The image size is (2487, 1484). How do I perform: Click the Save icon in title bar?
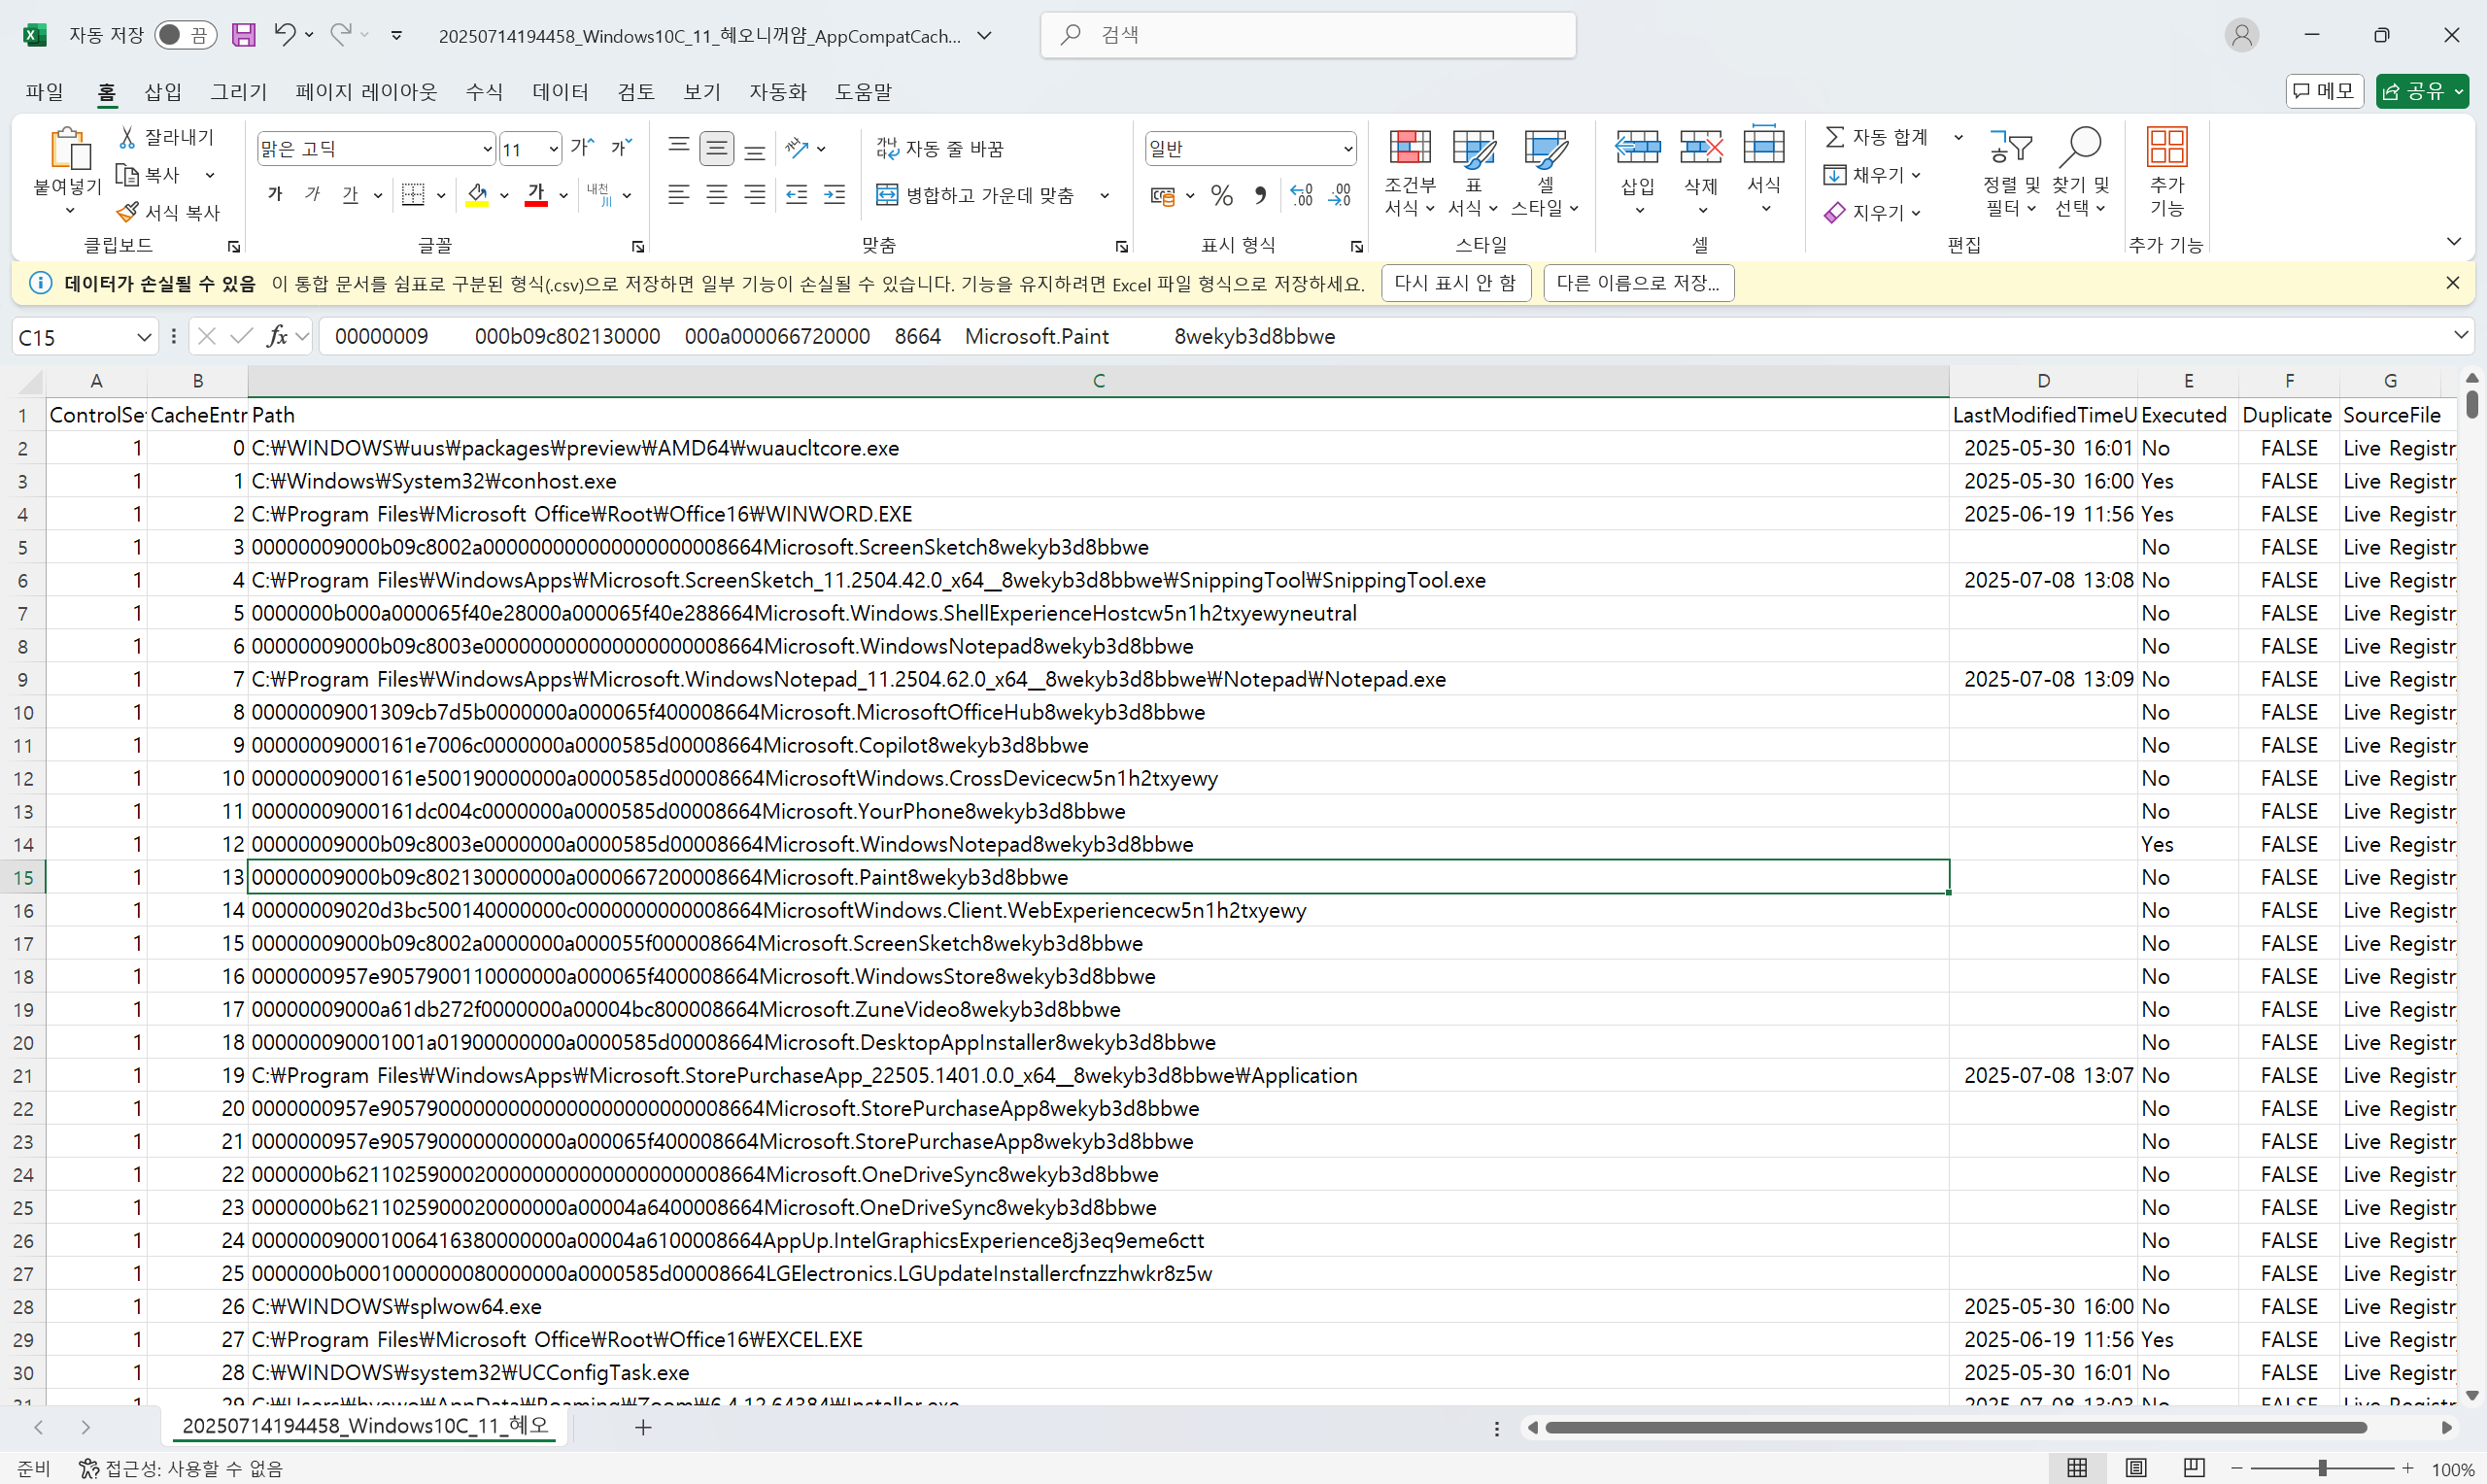pos(243,35)
